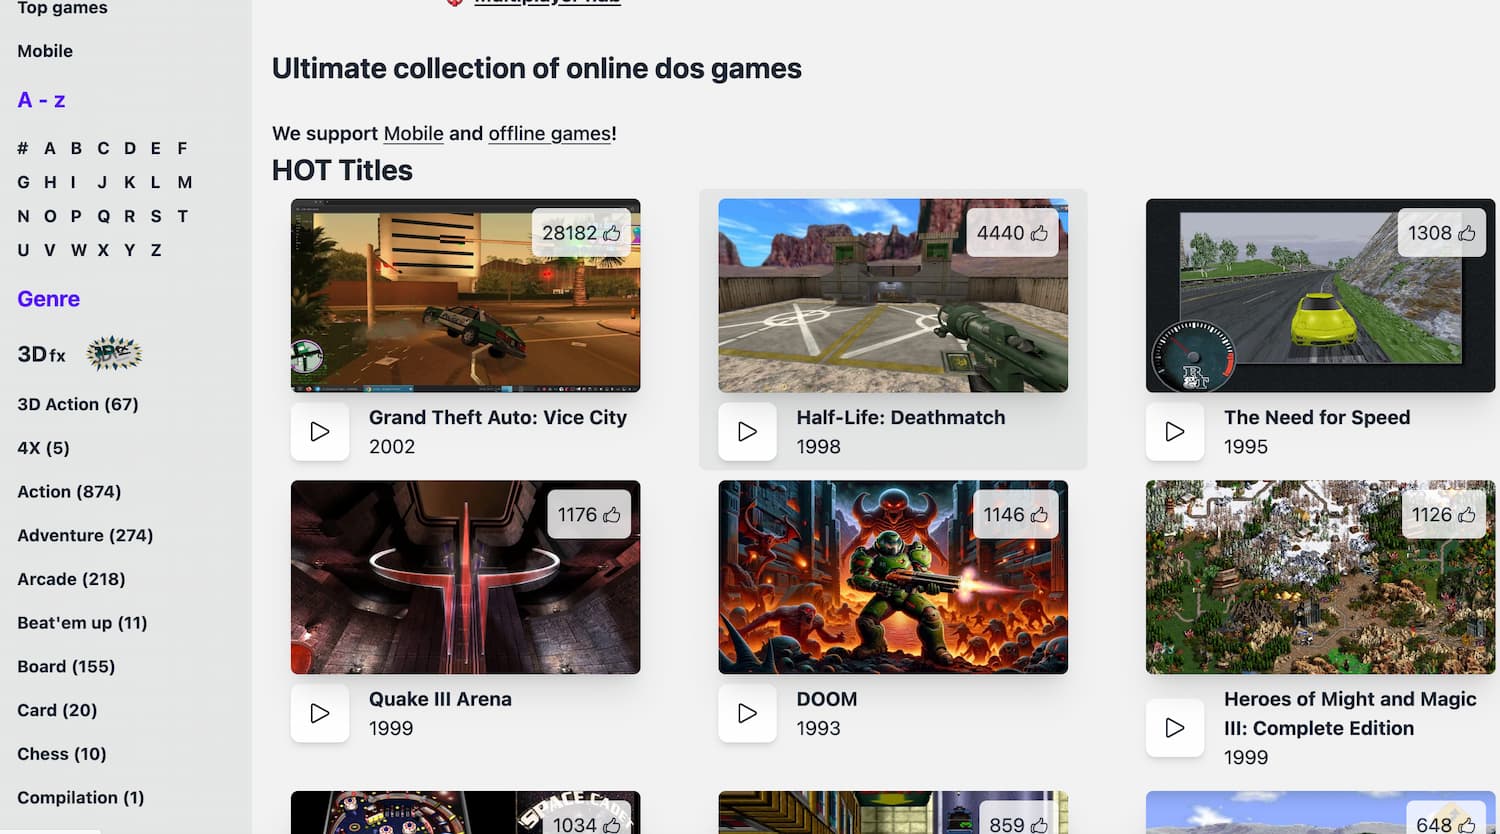Viewport: 1500px width, 834px height.
Task: Start the Half-Life: Deathmatch play button
Action: tap(747, 432)
